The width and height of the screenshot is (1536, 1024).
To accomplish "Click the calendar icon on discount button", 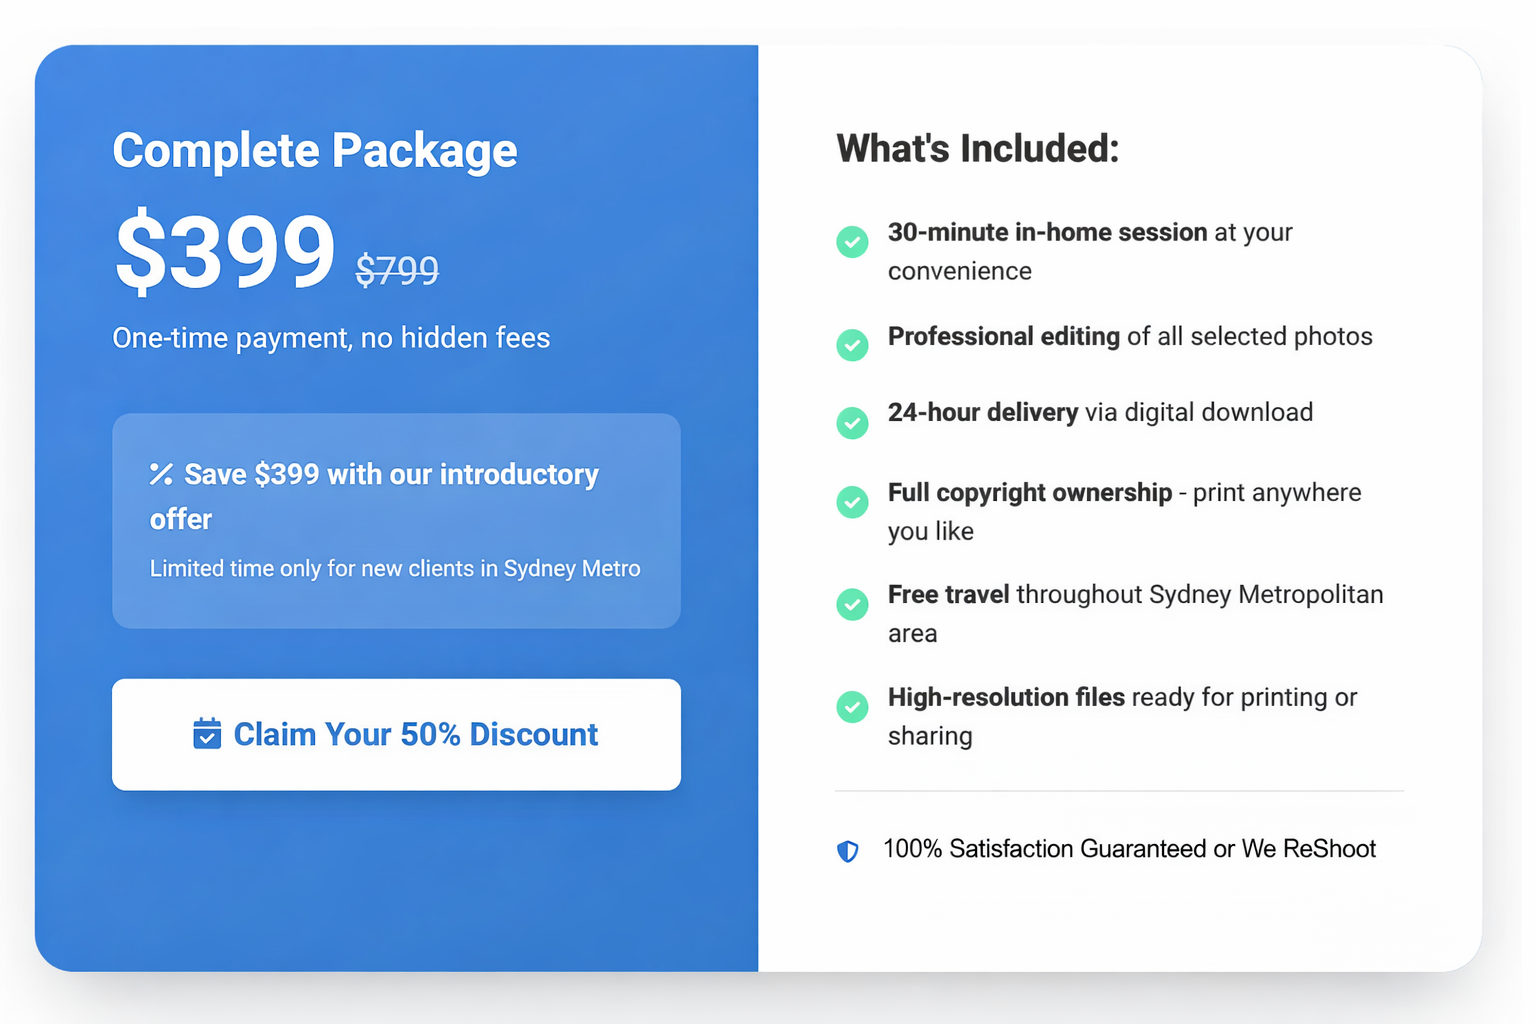I will 207,734.
